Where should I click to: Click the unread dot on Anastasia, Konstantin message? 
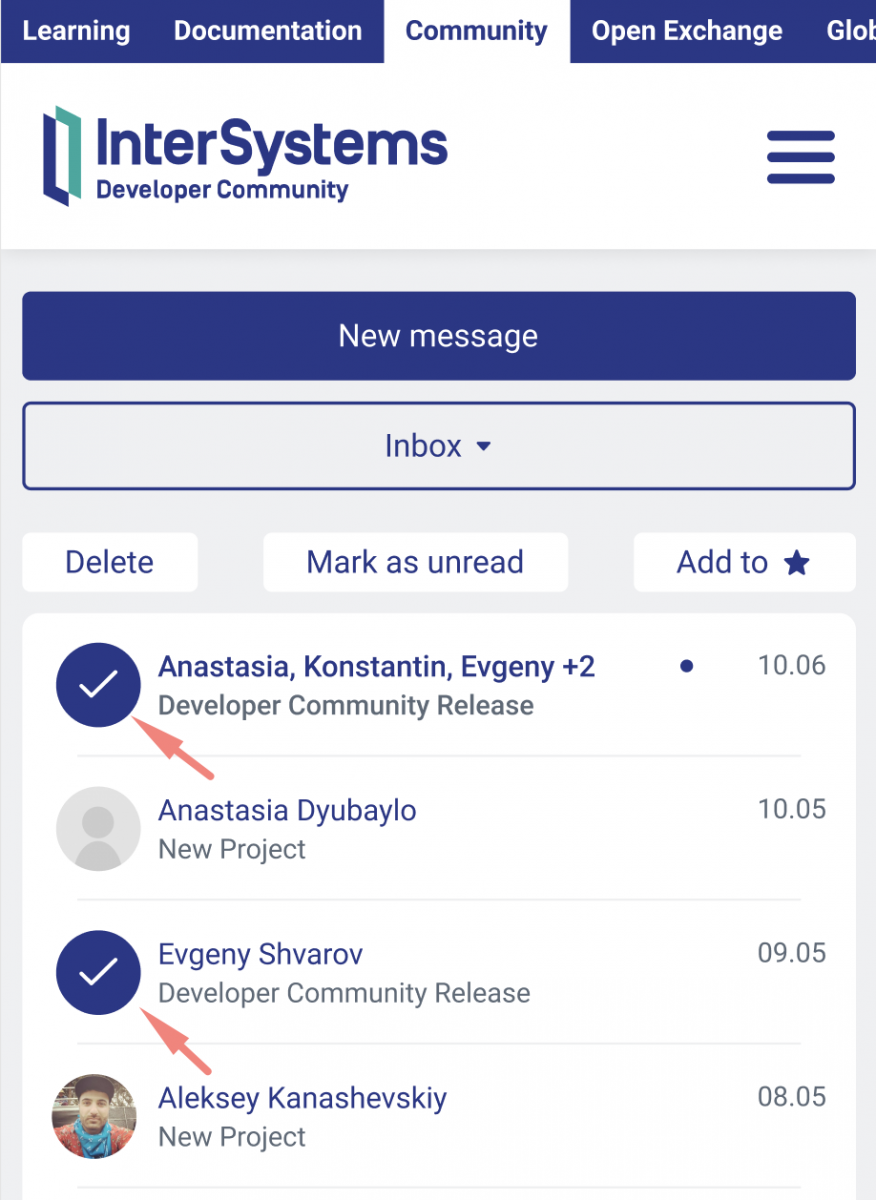(x=686, y=666)
